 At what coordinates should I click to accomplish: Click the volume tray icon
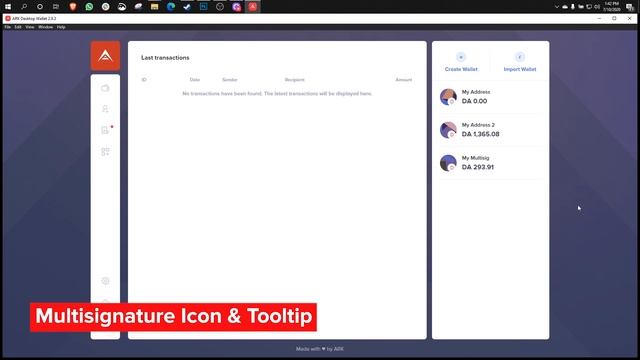(597, 7)
